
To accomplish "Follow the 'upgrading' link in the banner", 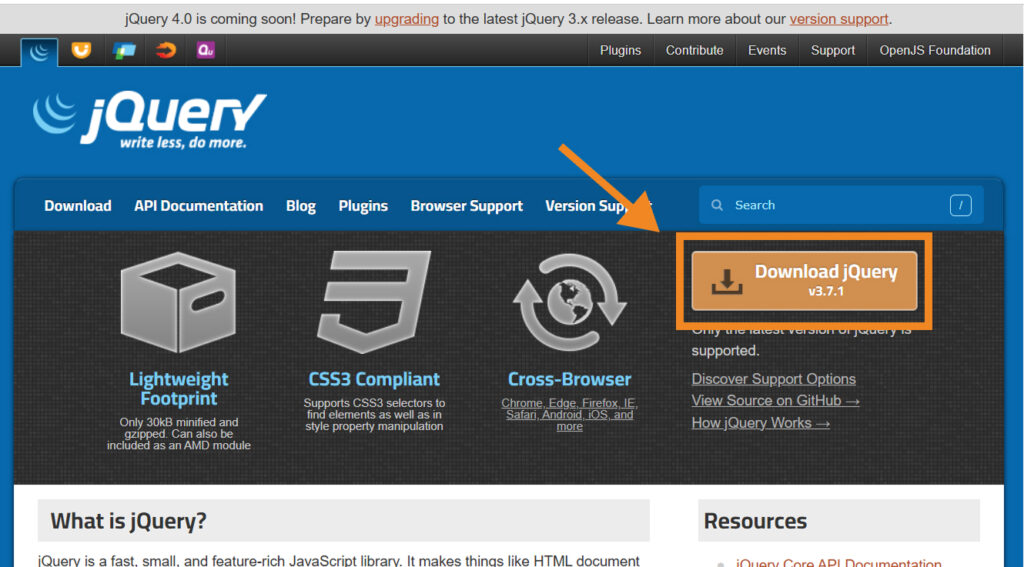I will [x=408, y=19].
